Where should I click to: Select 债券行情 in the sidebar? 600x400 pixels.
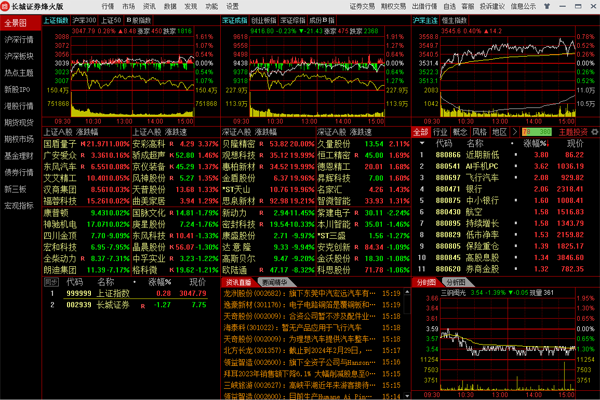pos(21,172)
